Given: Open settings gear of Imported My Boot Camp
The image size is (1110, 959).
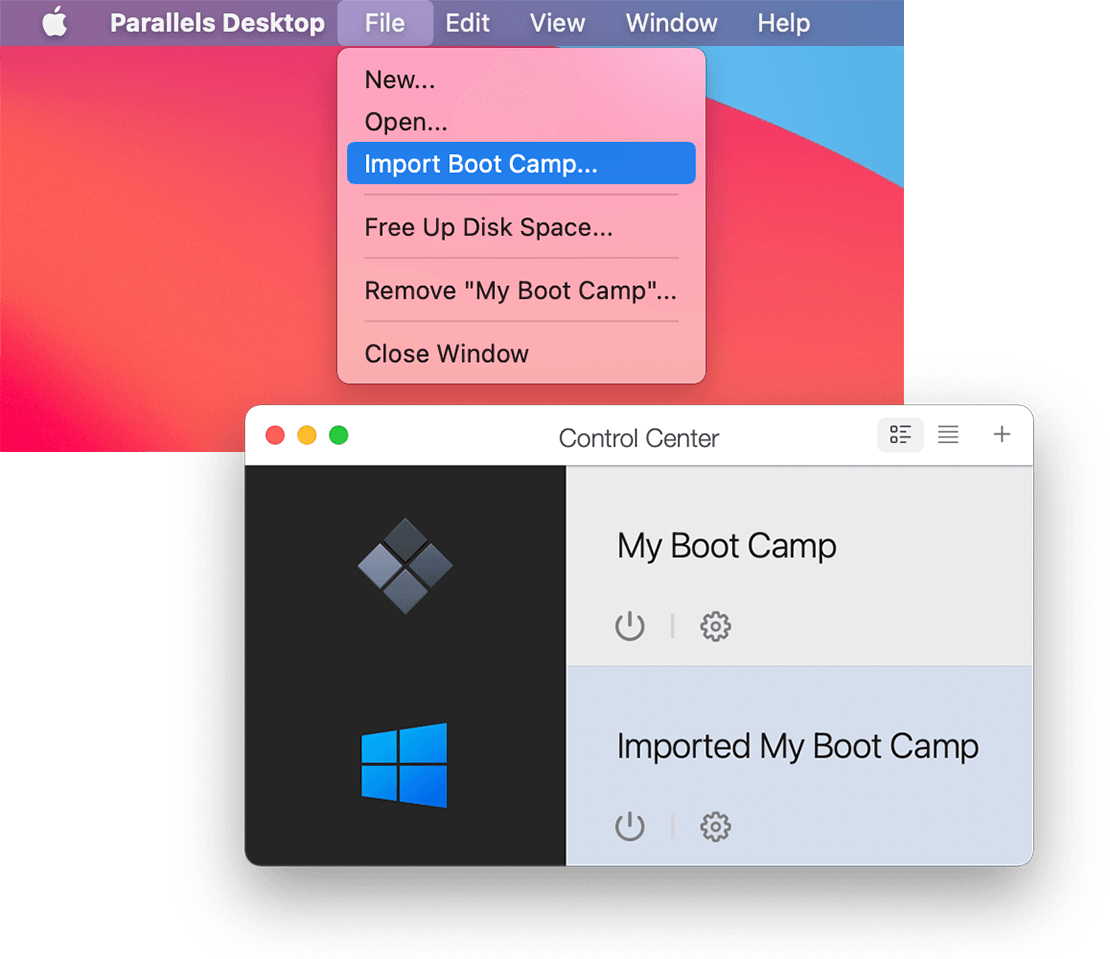Looking at the screenshot, I should point(715,826).
